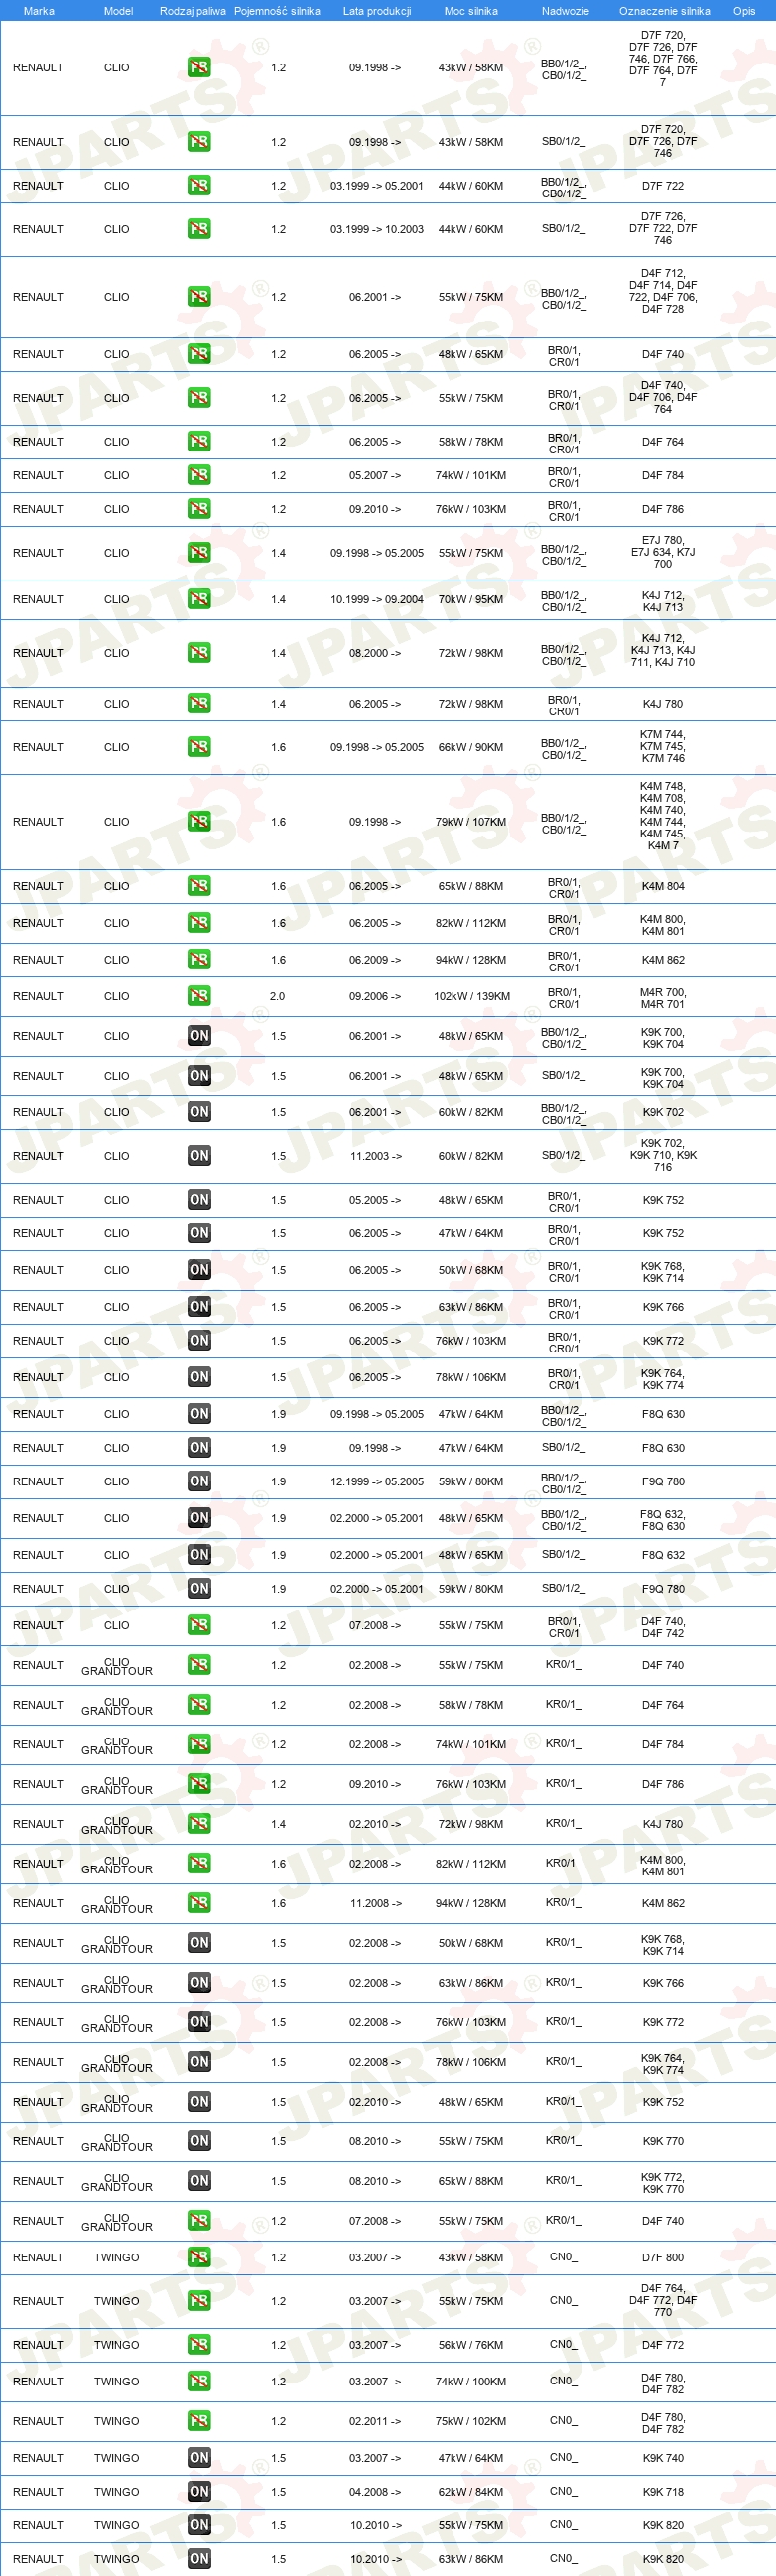The height and width of the screenshot is (2576, 776).
Task: Click petrol icon in Clio 1.2 48kW D4F 740 row
Action: point(199,354)
